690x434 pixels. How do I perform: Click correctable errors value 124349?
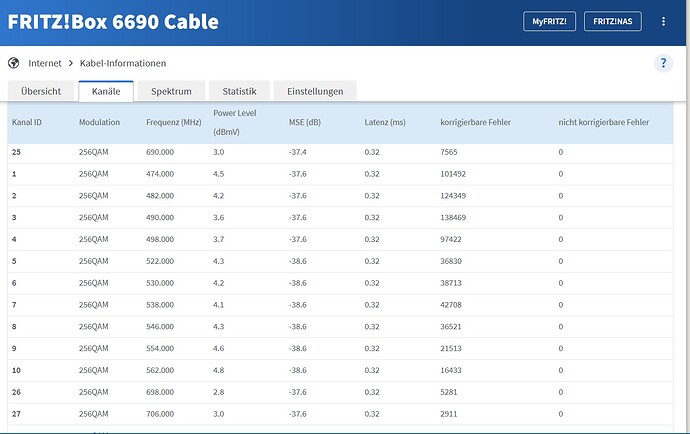(x=453, y=196)
